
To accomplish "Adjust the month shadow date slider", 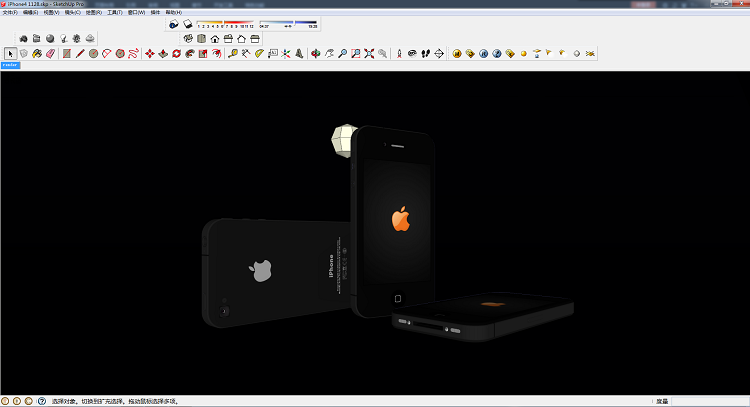I will click(x=225, y=23).
